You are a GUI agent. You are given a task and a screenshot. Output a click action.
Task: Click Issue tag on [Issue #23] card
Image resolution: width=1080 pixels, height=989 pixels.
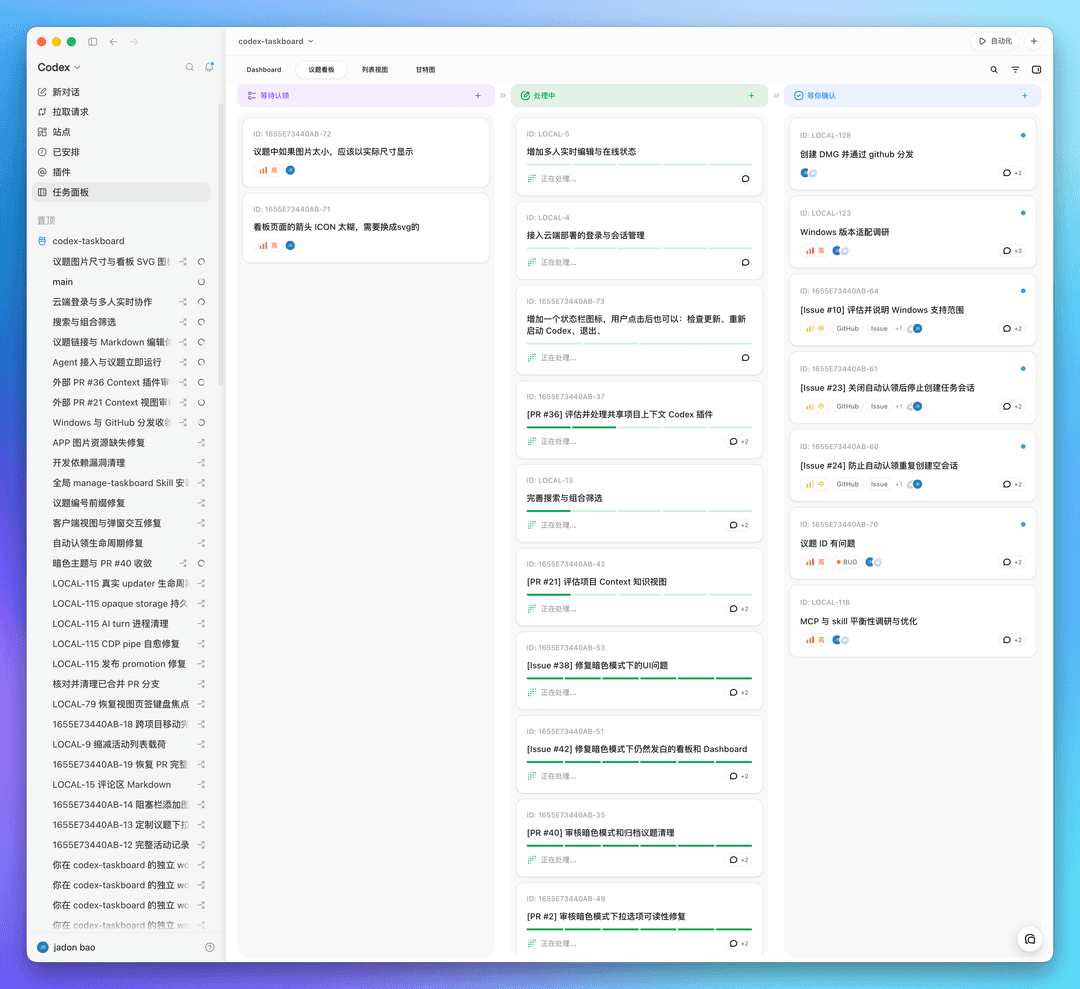tap(879, 406)
